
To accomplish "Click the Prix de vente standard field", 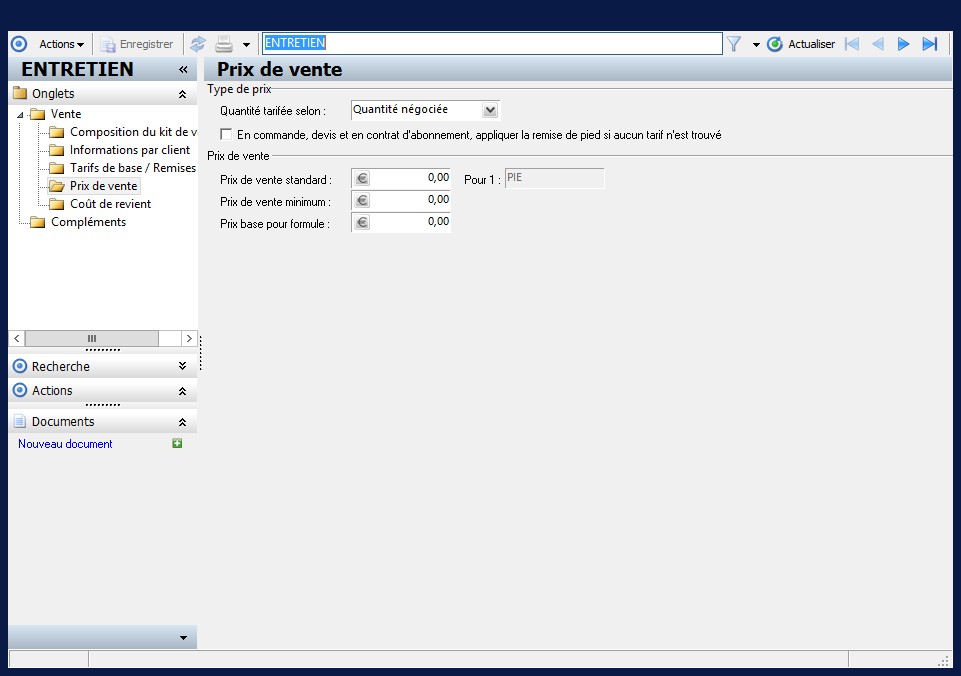I will click(401, 178).
